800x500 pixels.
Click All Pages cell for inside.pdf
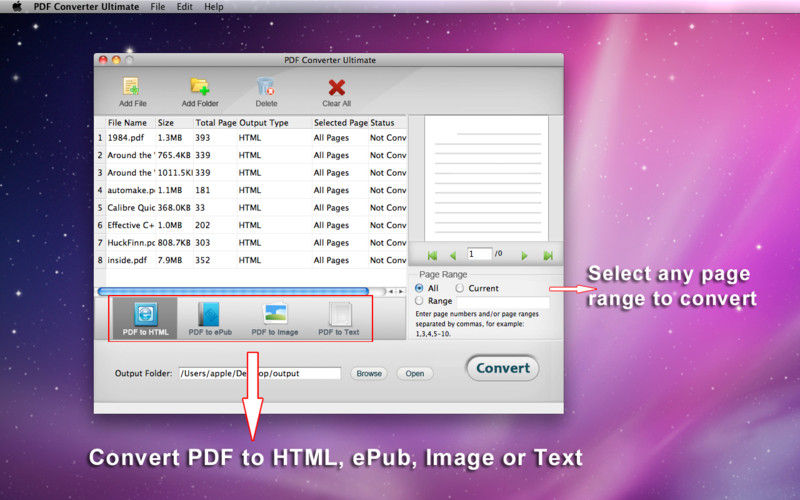[x=331, y=260]
